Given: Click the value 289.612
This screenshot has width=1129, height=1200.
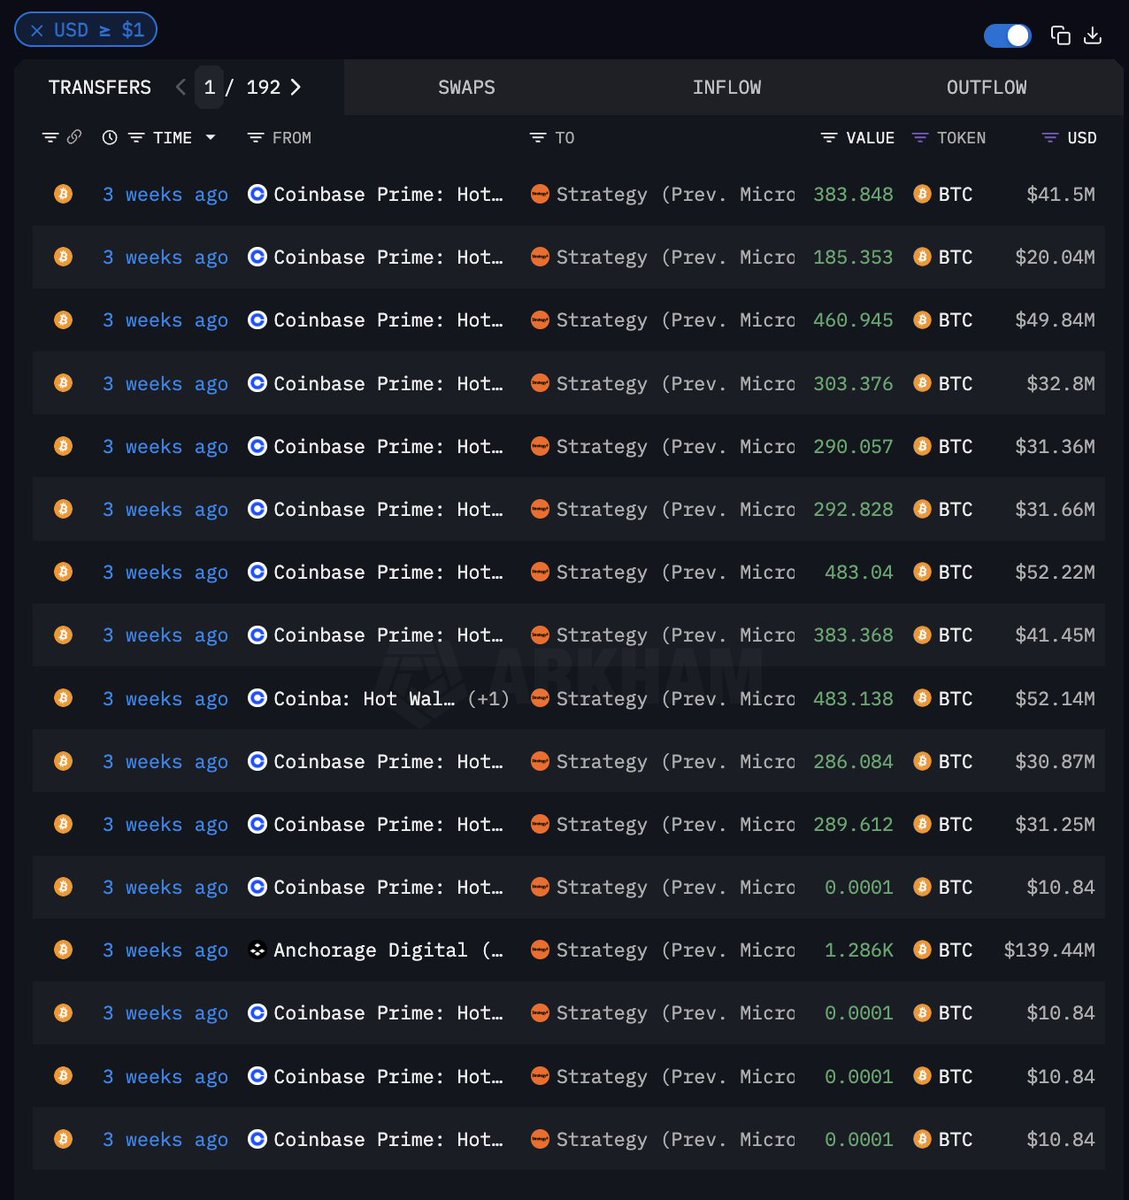Looking at the screenshot, I should (853, 824).
